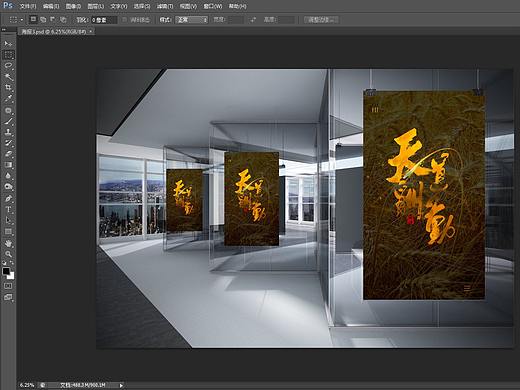Expand the status bar info arrow
This screenshot has height=390, width=520.
click(121, 385)
